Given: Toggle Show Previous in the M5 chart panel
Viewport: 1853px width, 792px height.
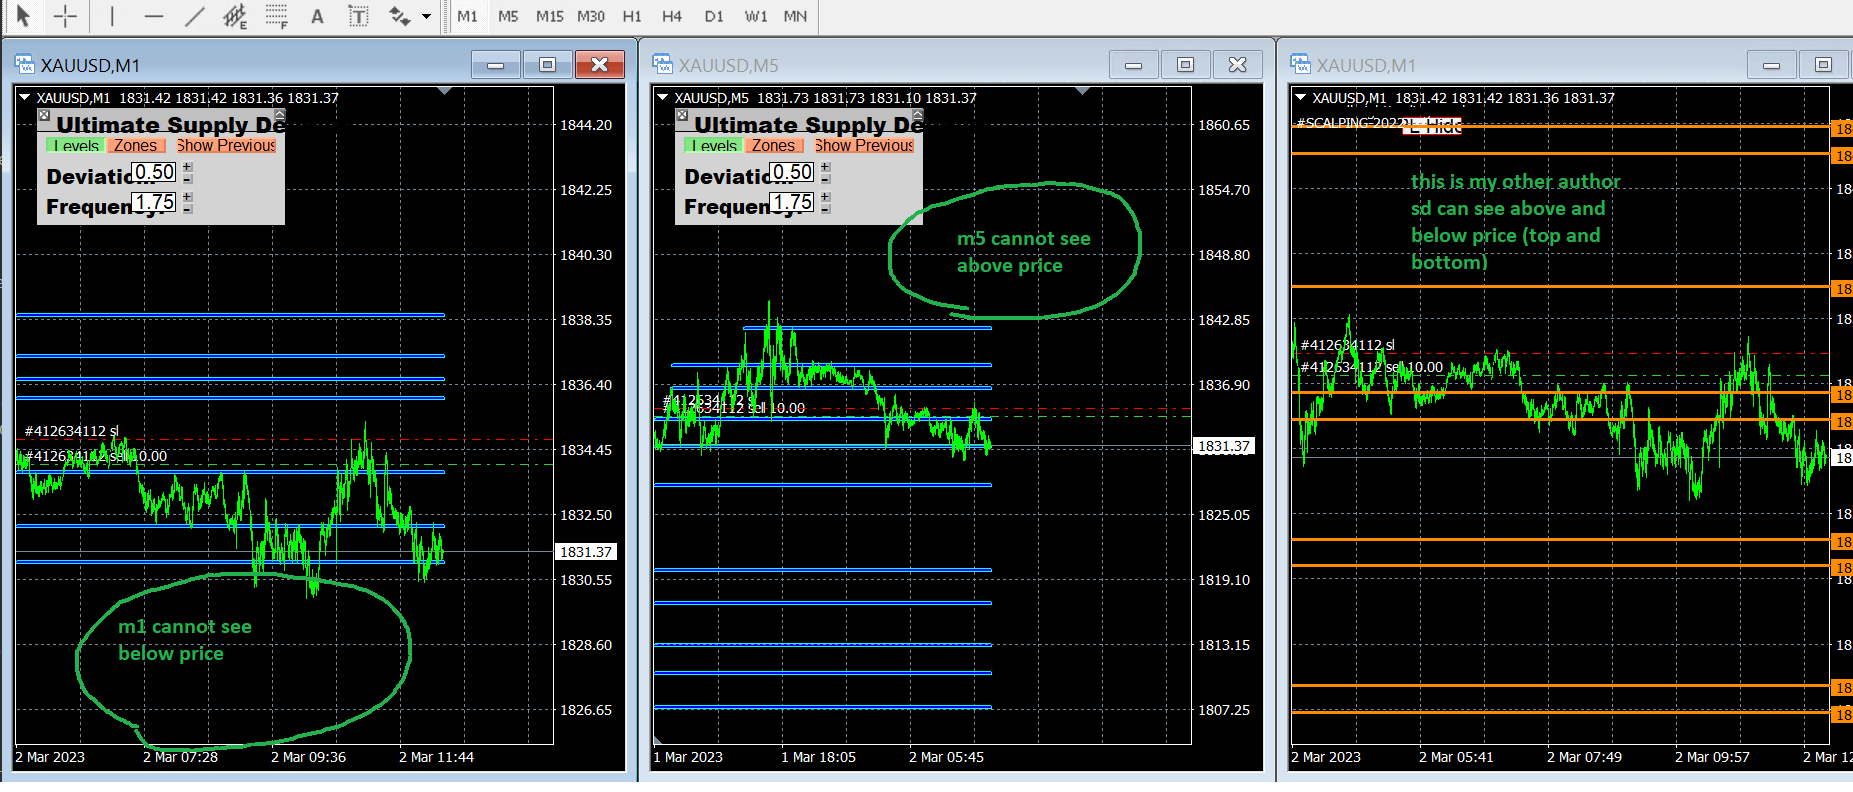Looking at the screenshot, I should (864, 146).
